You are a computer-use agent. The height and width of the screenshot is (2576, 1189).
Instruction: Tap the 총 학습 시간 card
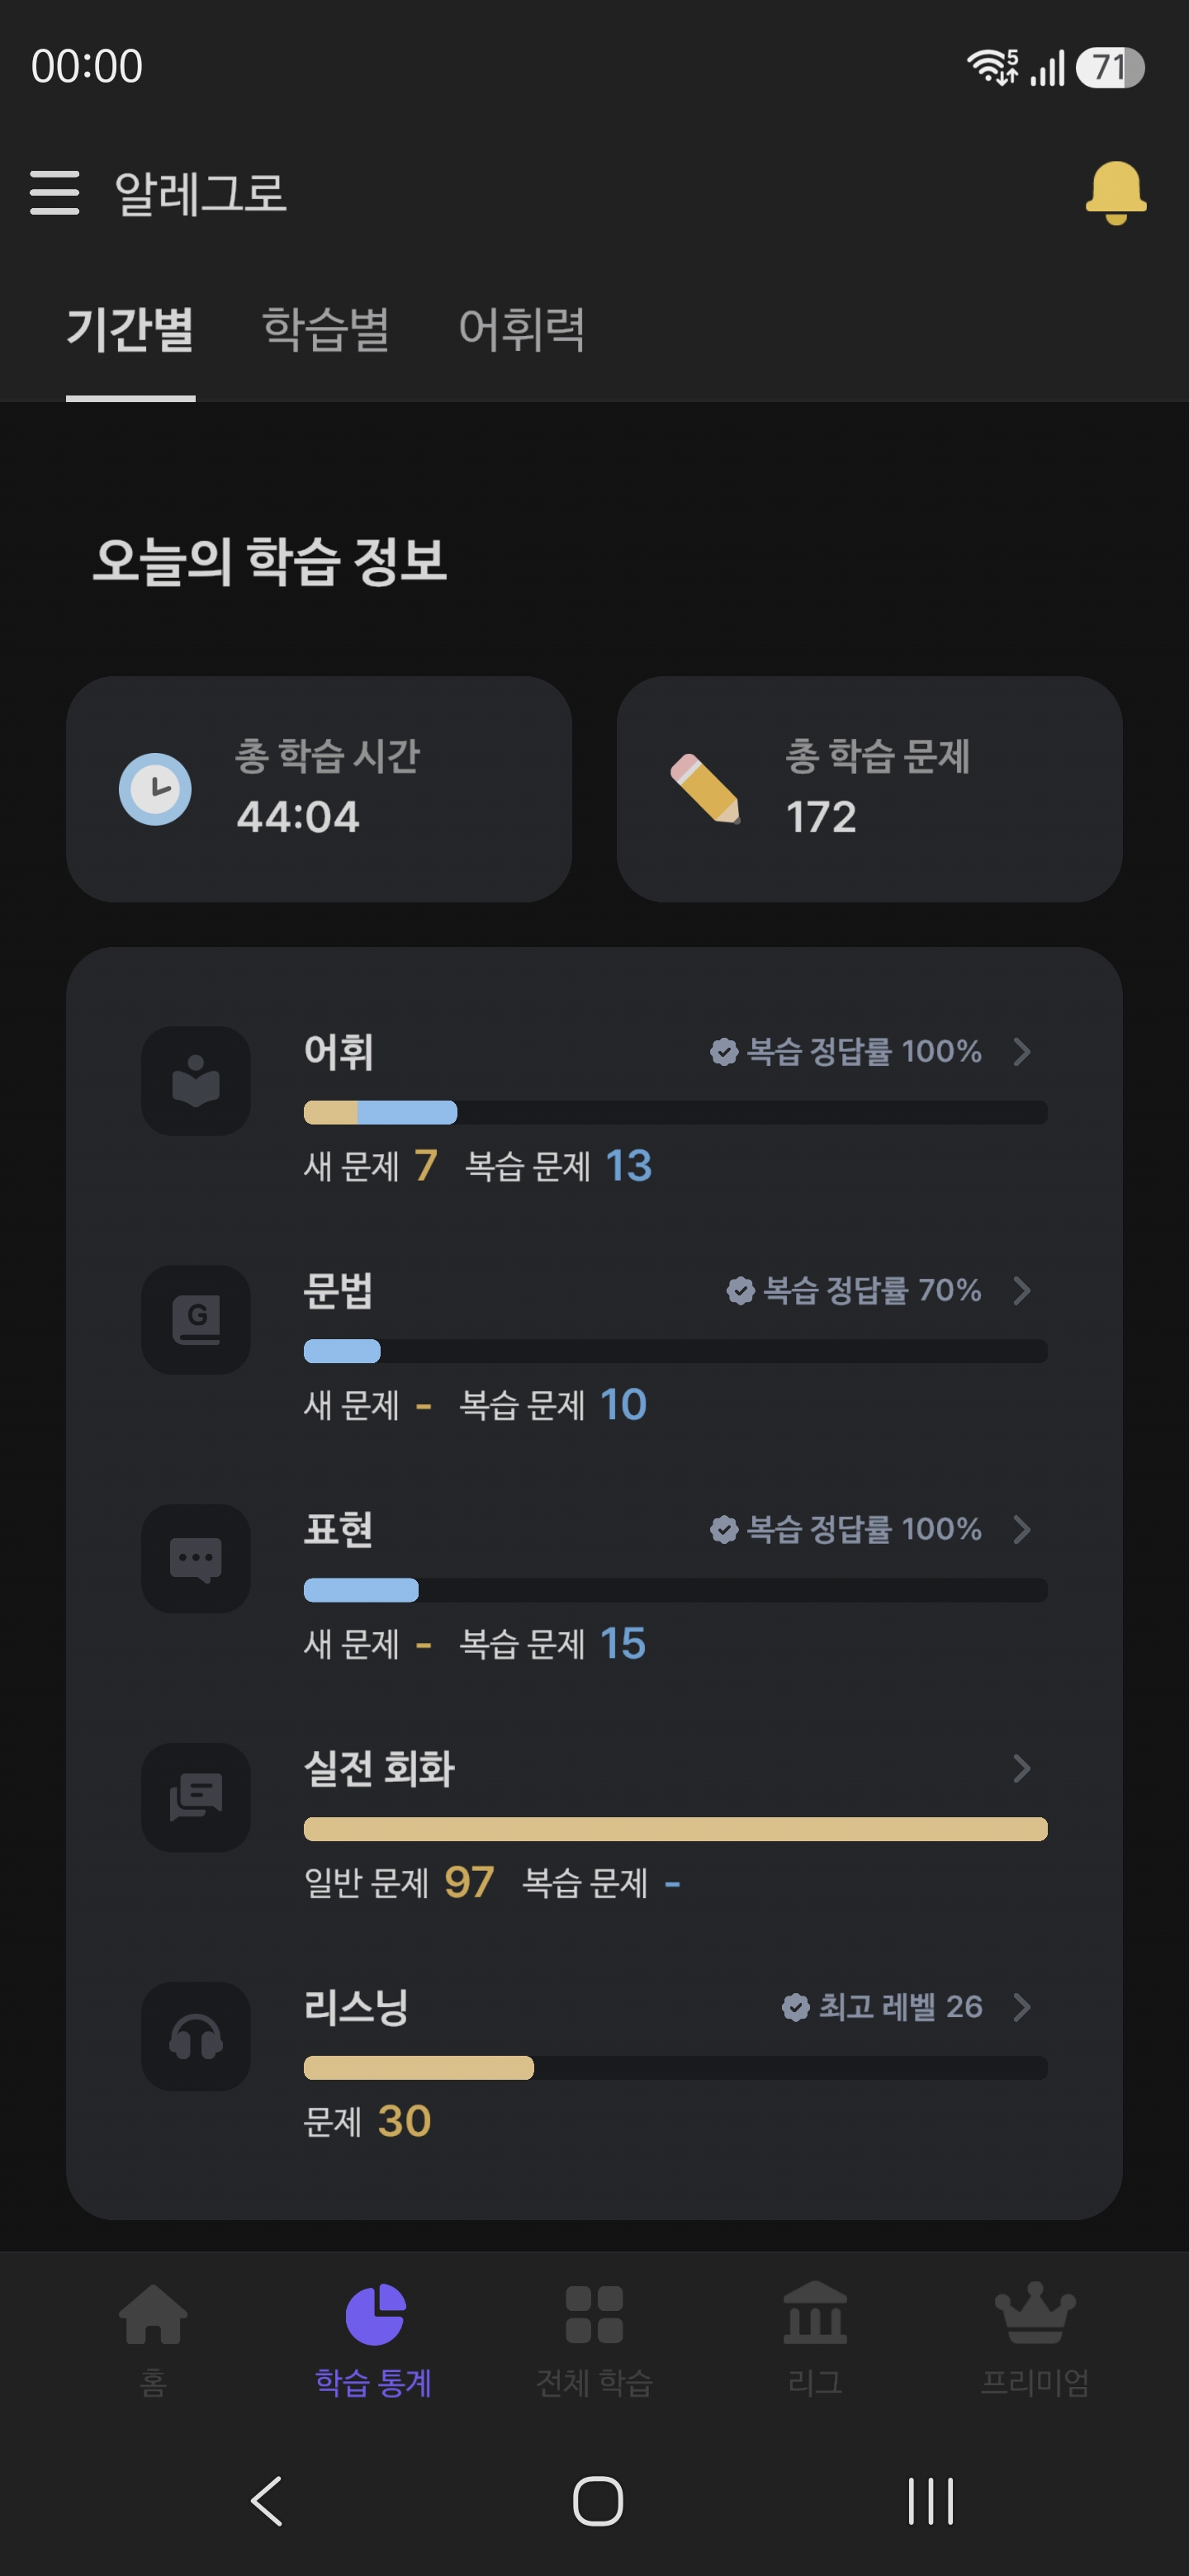[x=319, y=789]
